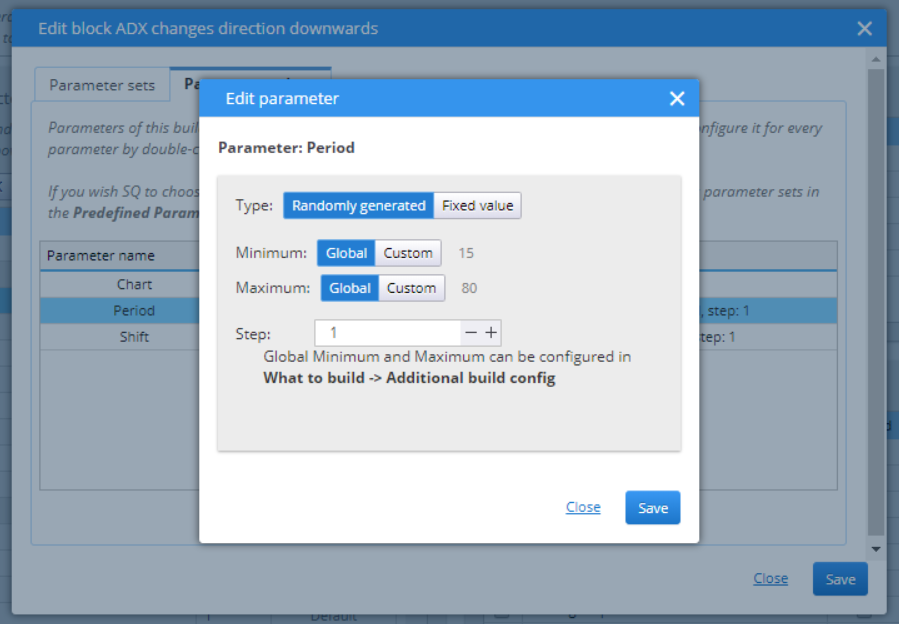
Task: Close the Edit block ADX window with X
Action: point(864,29)
